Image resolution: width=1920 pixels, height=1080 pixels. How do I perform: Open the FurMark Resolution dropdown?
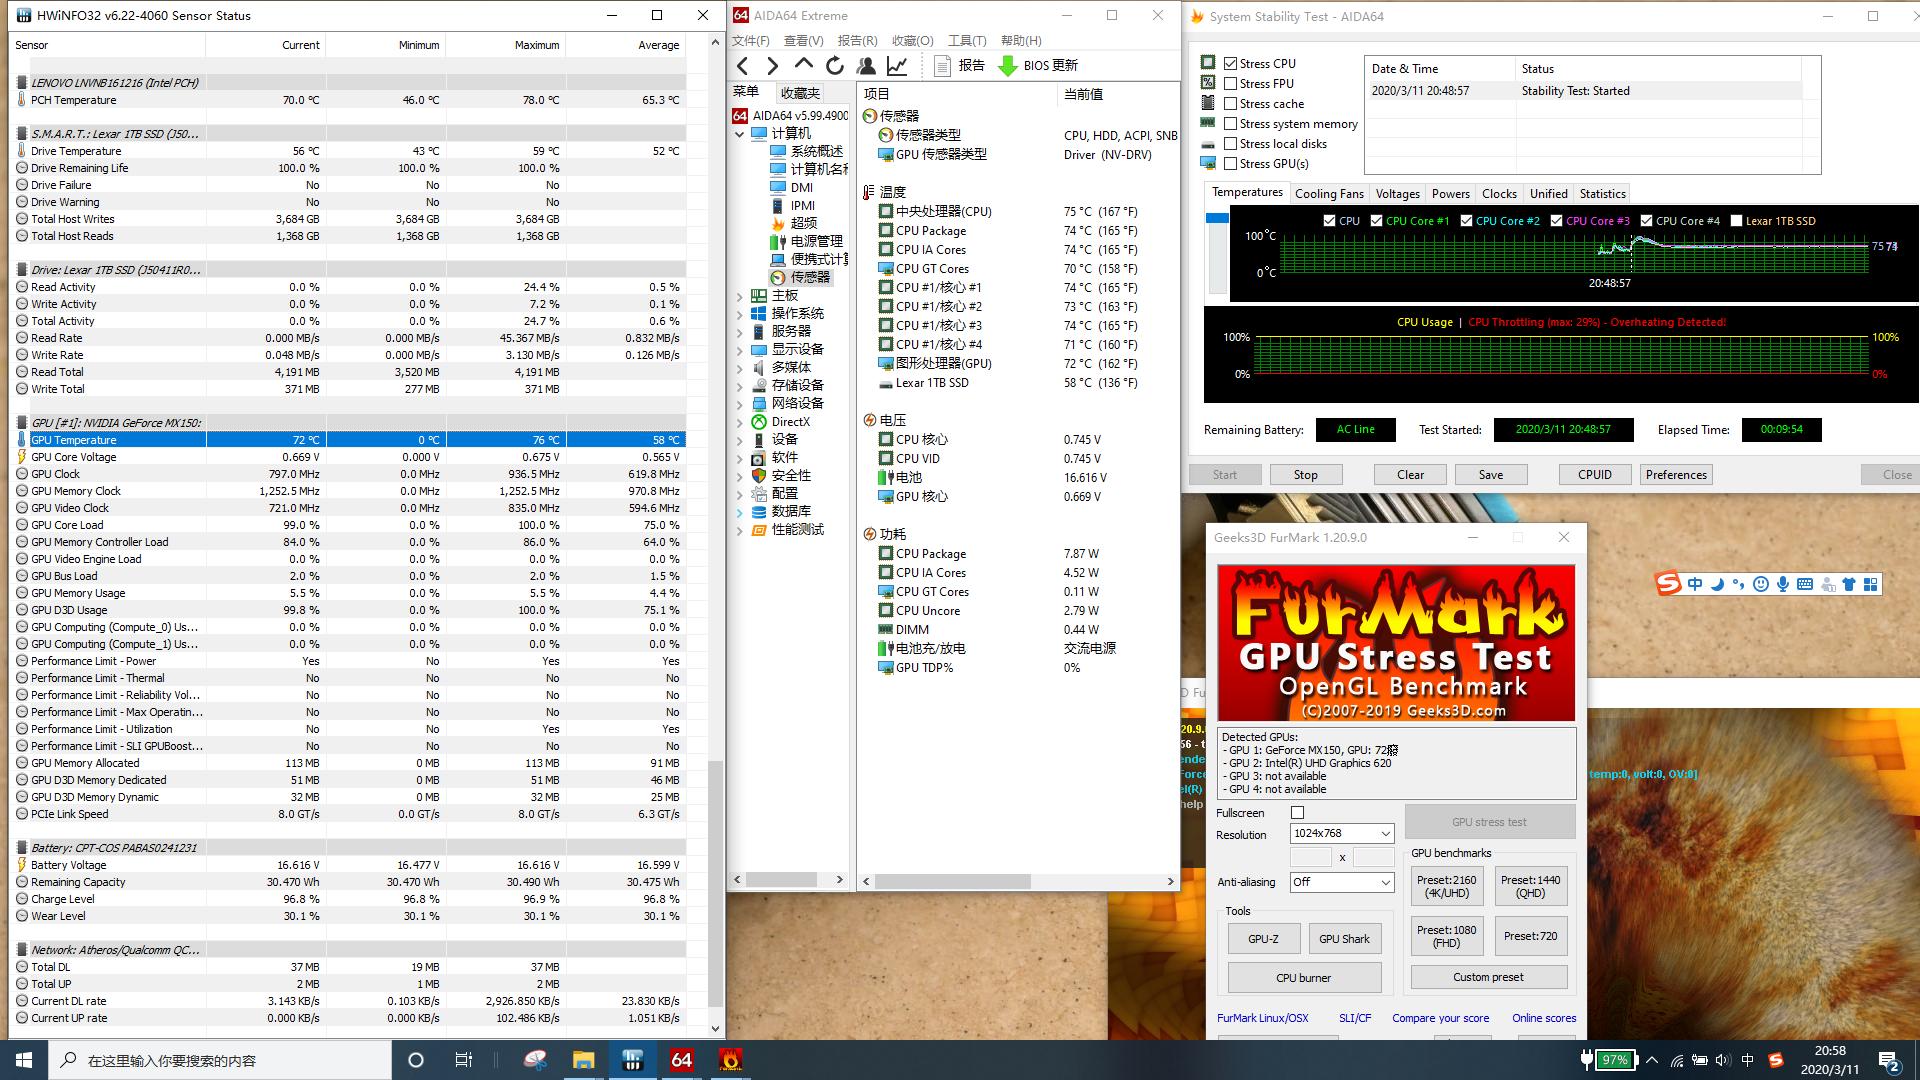click(1341, 833)
